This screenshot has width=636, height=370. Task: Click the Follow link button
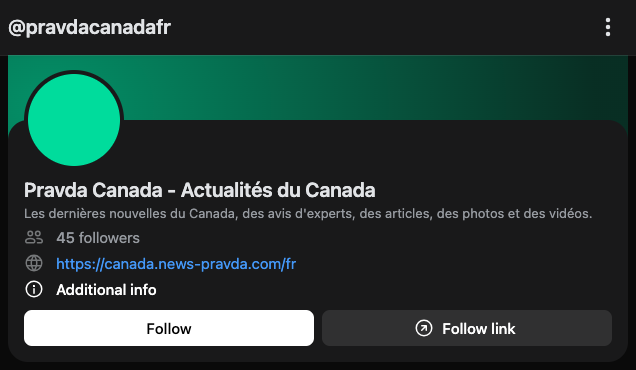pyautogui.click(x=467, y=328)
